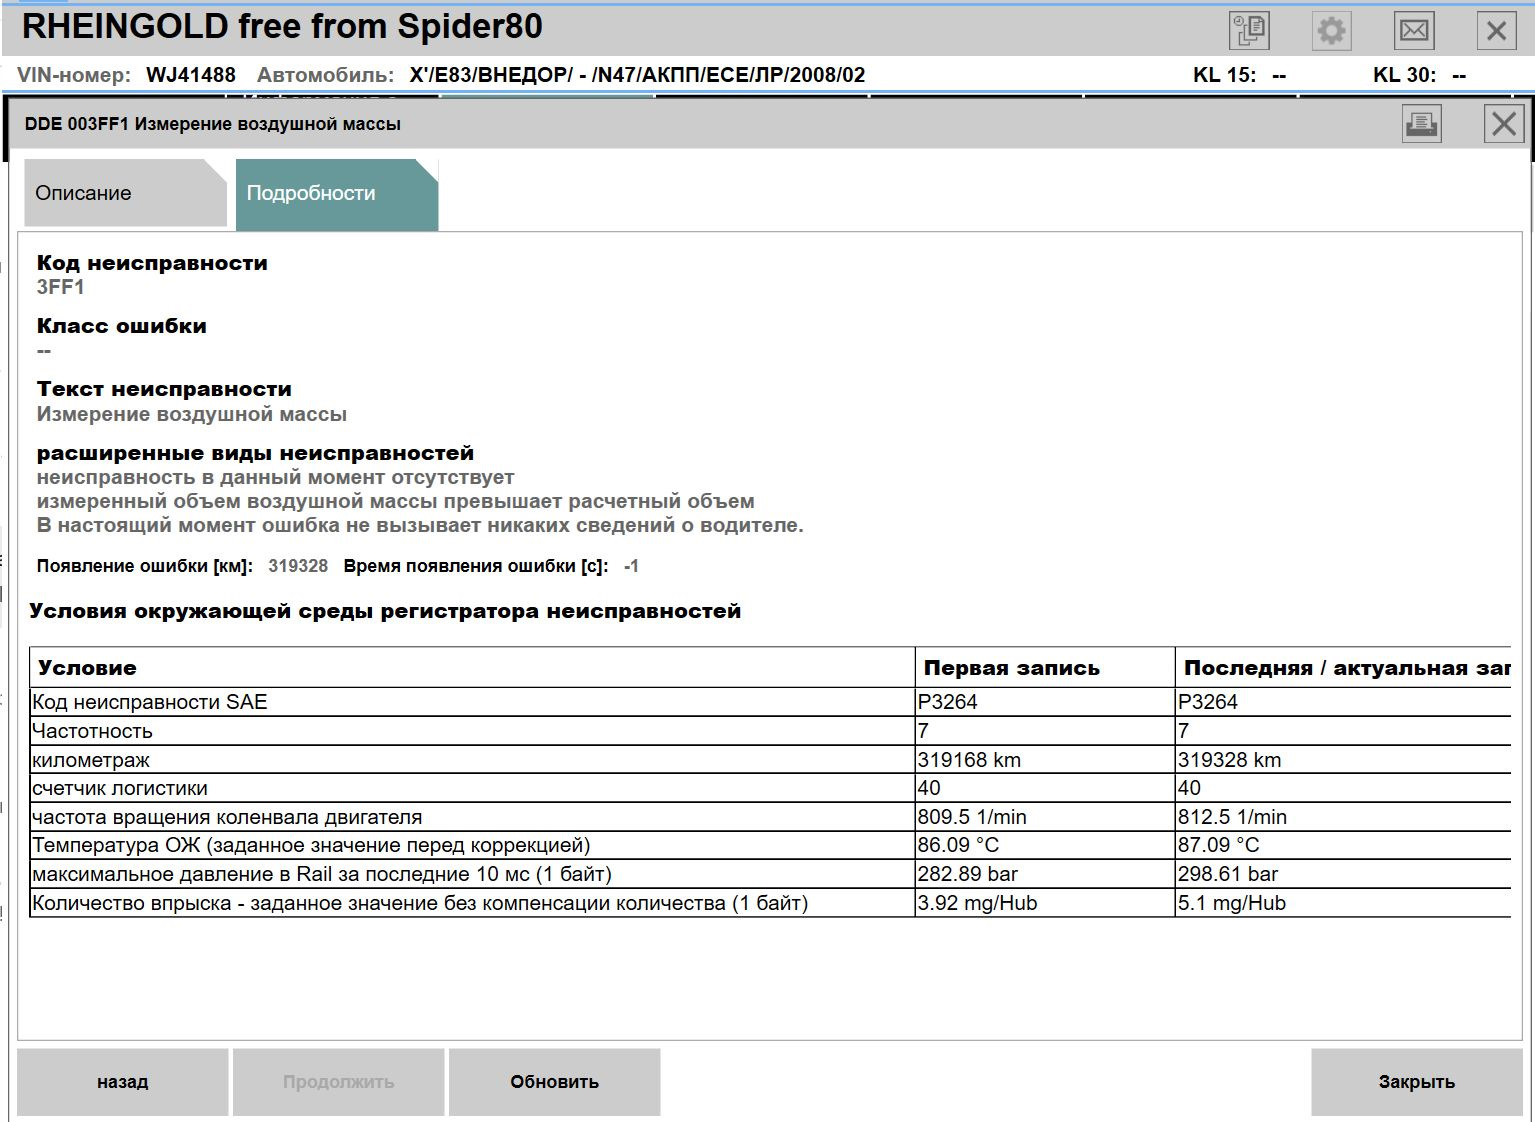Close the RHEINGOLD main window

1496,30
